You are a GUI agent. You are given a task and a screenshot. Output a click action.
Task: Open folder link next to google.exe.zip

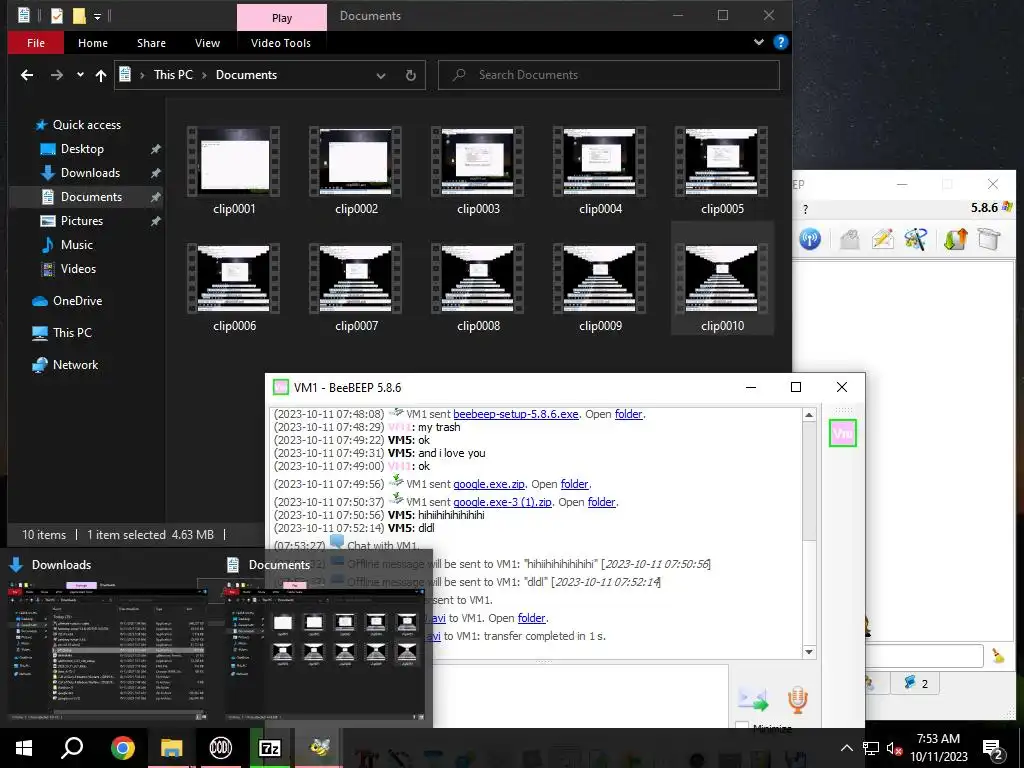pyautogui.click(x=575, y=484)
